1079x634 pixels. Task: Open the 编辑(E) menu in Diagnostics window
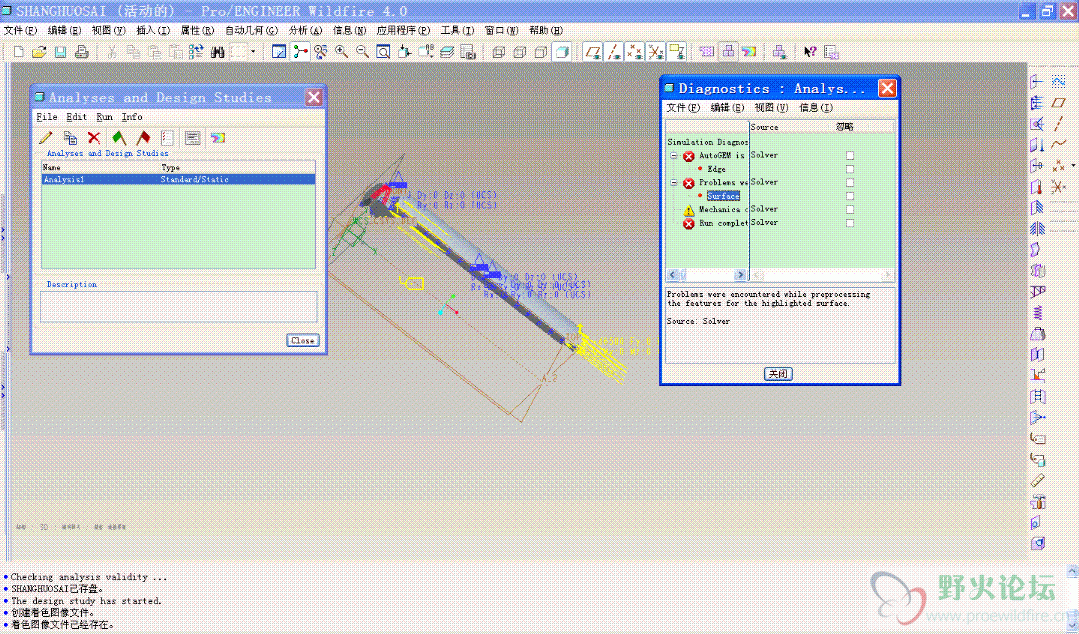pos(727,107)
